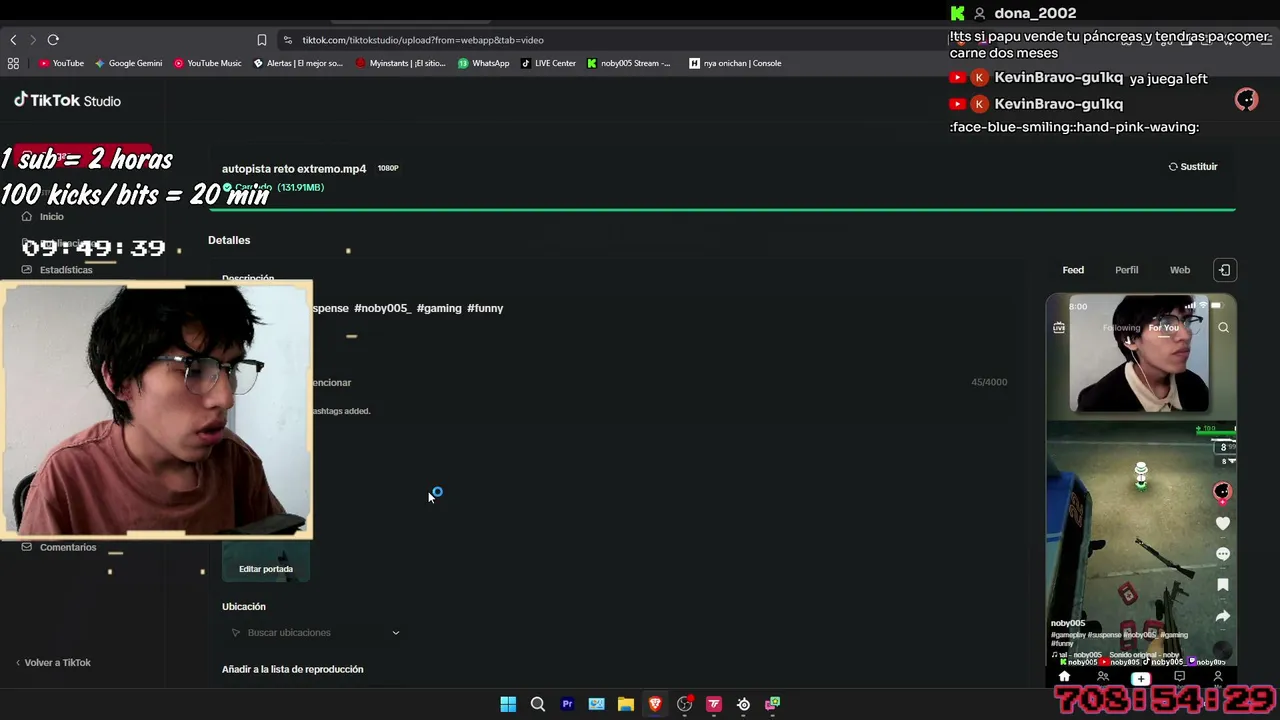Screen dimensions: 1280x720
Task: Click the 45/4000 character counter
Action: point(989,382)
